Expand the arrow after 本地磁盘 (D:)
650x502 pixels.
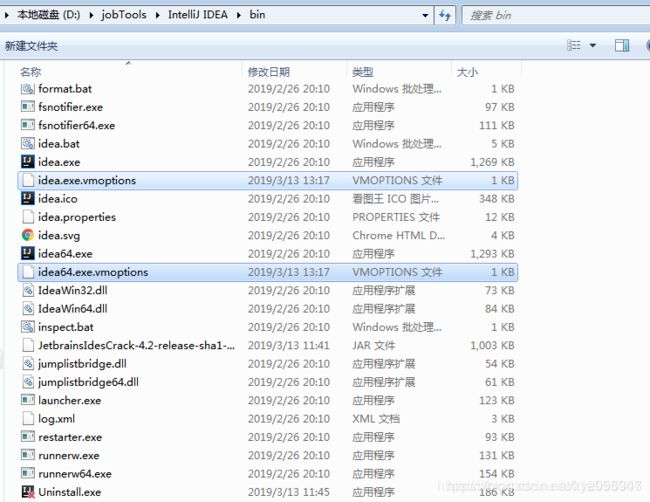[x=91, y=15]
